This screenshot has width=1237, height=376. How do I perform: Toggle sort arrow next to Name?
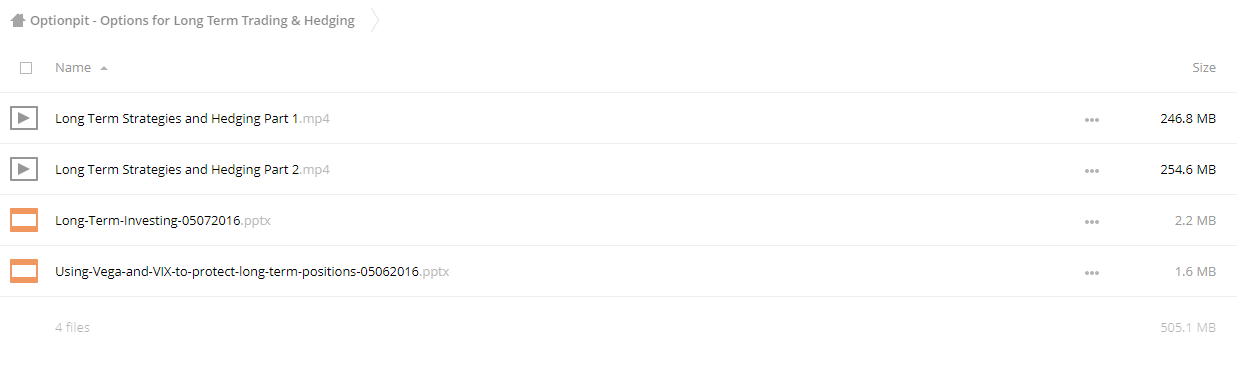pyautogui.click(x=104, y=68)
